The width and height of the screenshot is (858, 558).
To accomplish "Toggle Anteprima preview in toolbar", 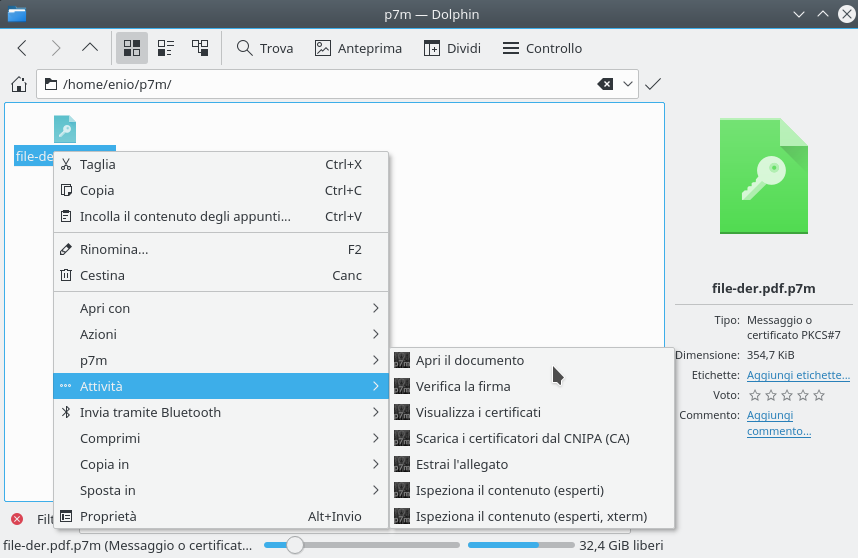I will point(358,48).
